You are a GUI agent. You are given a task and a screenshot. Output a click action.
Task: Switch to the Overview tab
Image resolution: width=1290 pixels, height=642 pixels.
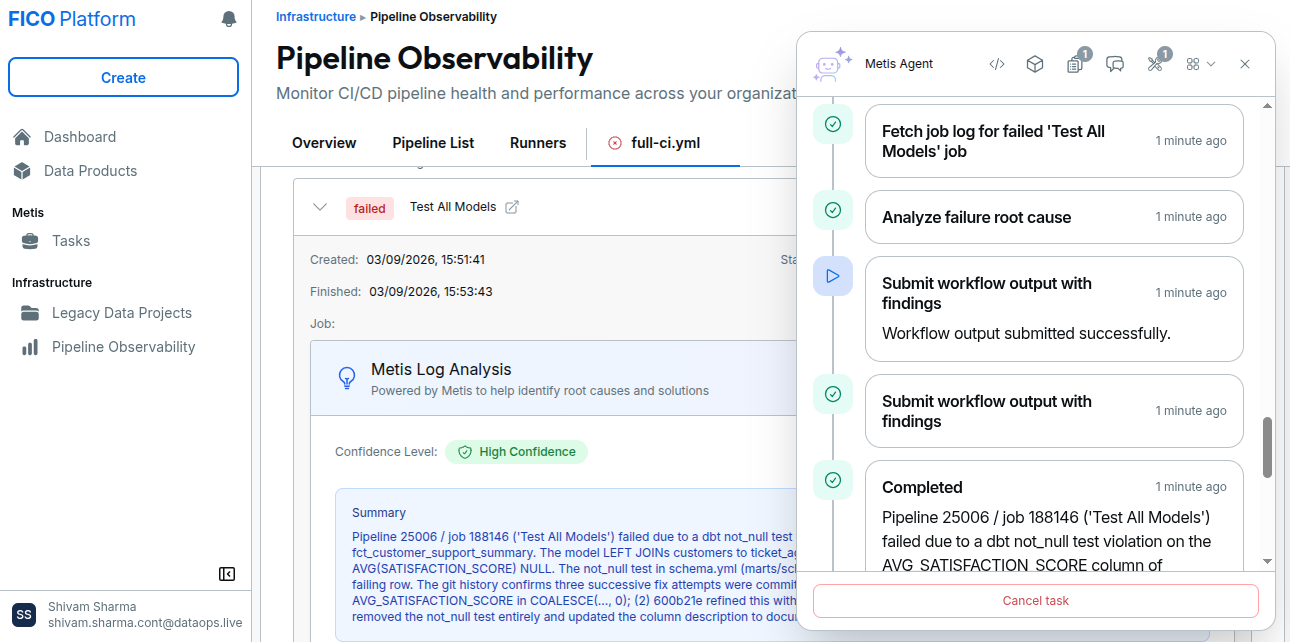coord(324,143)
